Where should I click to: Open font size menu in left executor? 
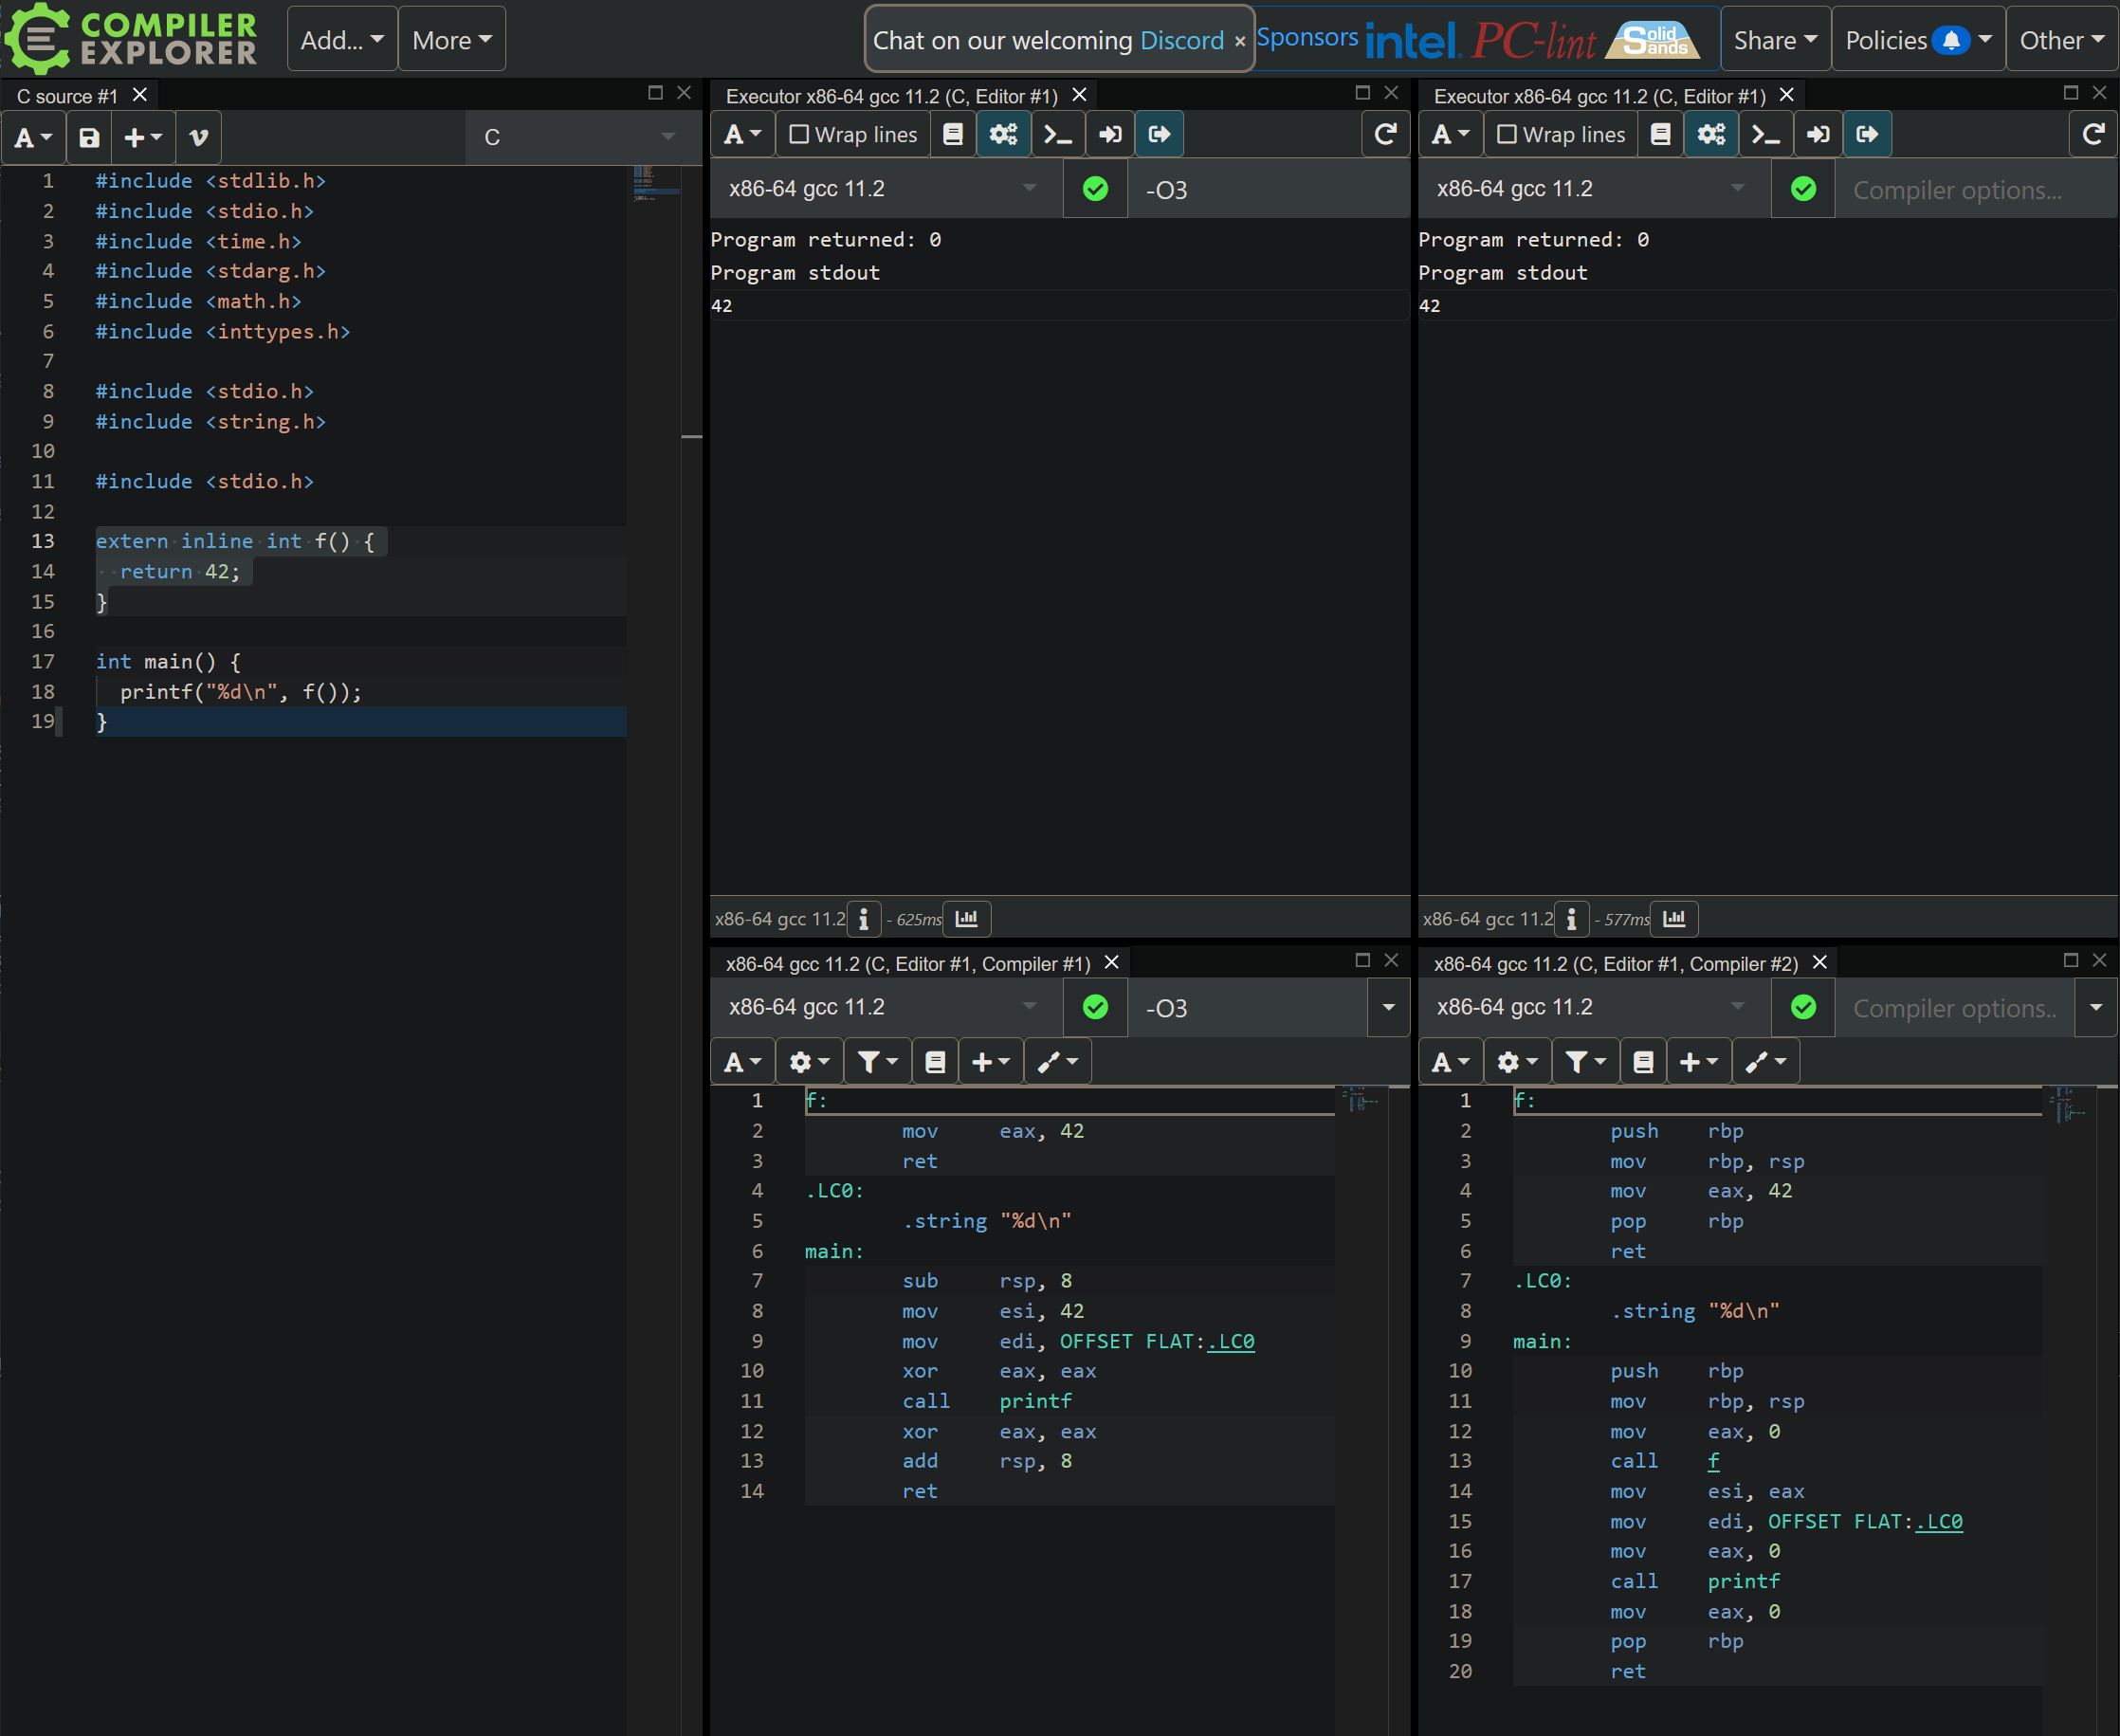(743, 134)
